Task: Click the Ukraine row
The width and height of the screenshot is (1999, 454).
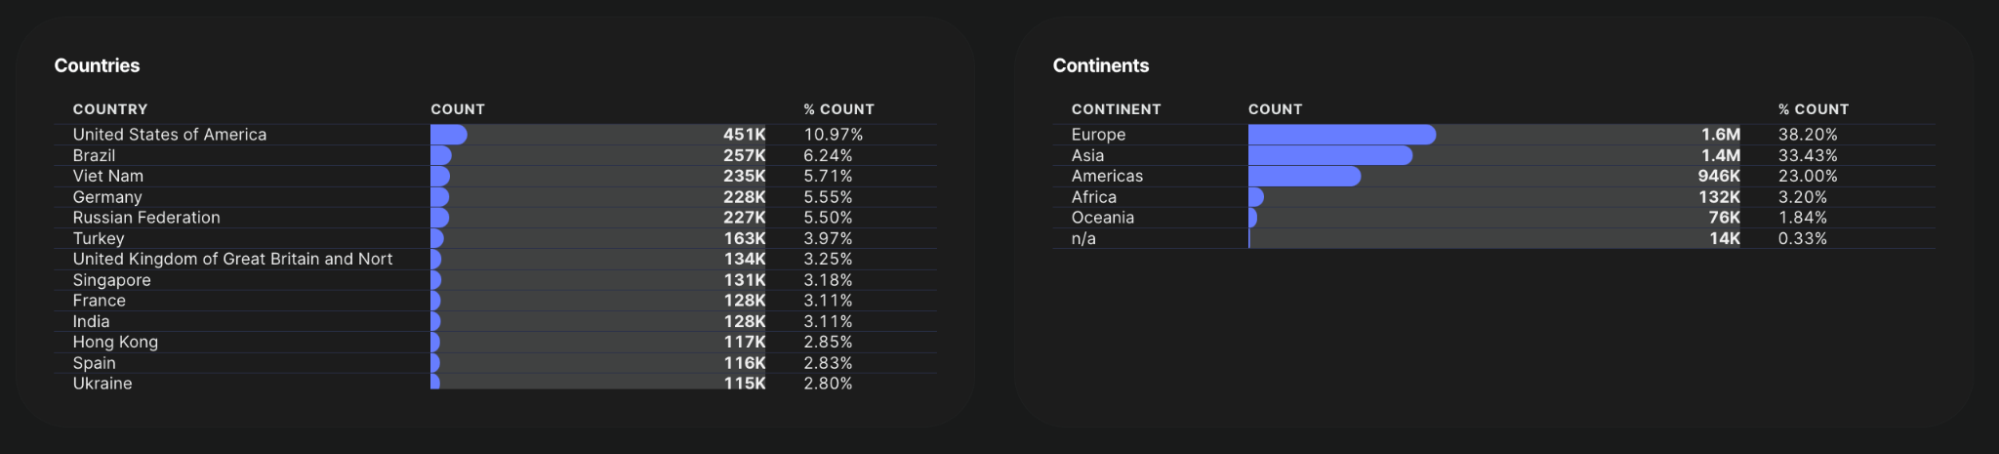Action: 495,383
